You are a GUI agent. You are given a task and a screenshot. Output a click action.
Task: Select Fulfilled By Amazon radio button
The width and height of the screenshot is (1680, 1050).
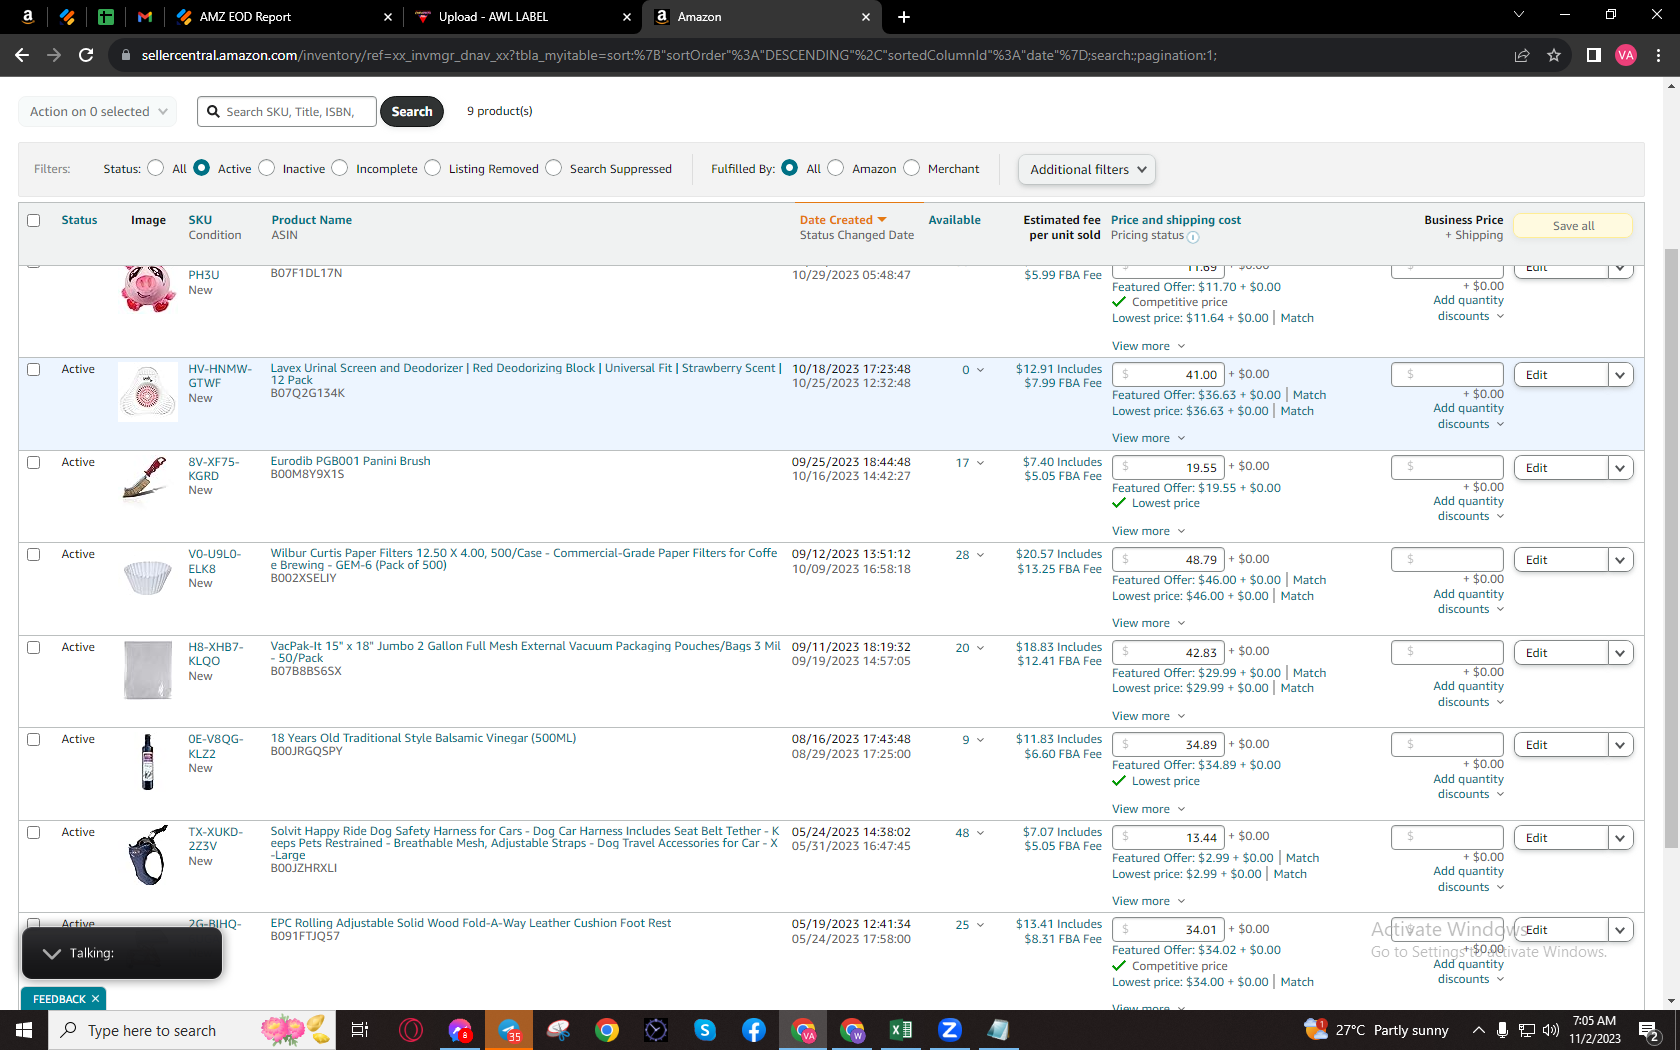pos(836,168)
